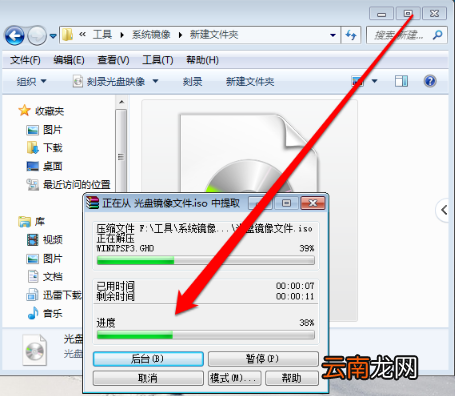455x396 pixels.
Task: Open the 文件(F) menu
Action: tap(25, 60)
